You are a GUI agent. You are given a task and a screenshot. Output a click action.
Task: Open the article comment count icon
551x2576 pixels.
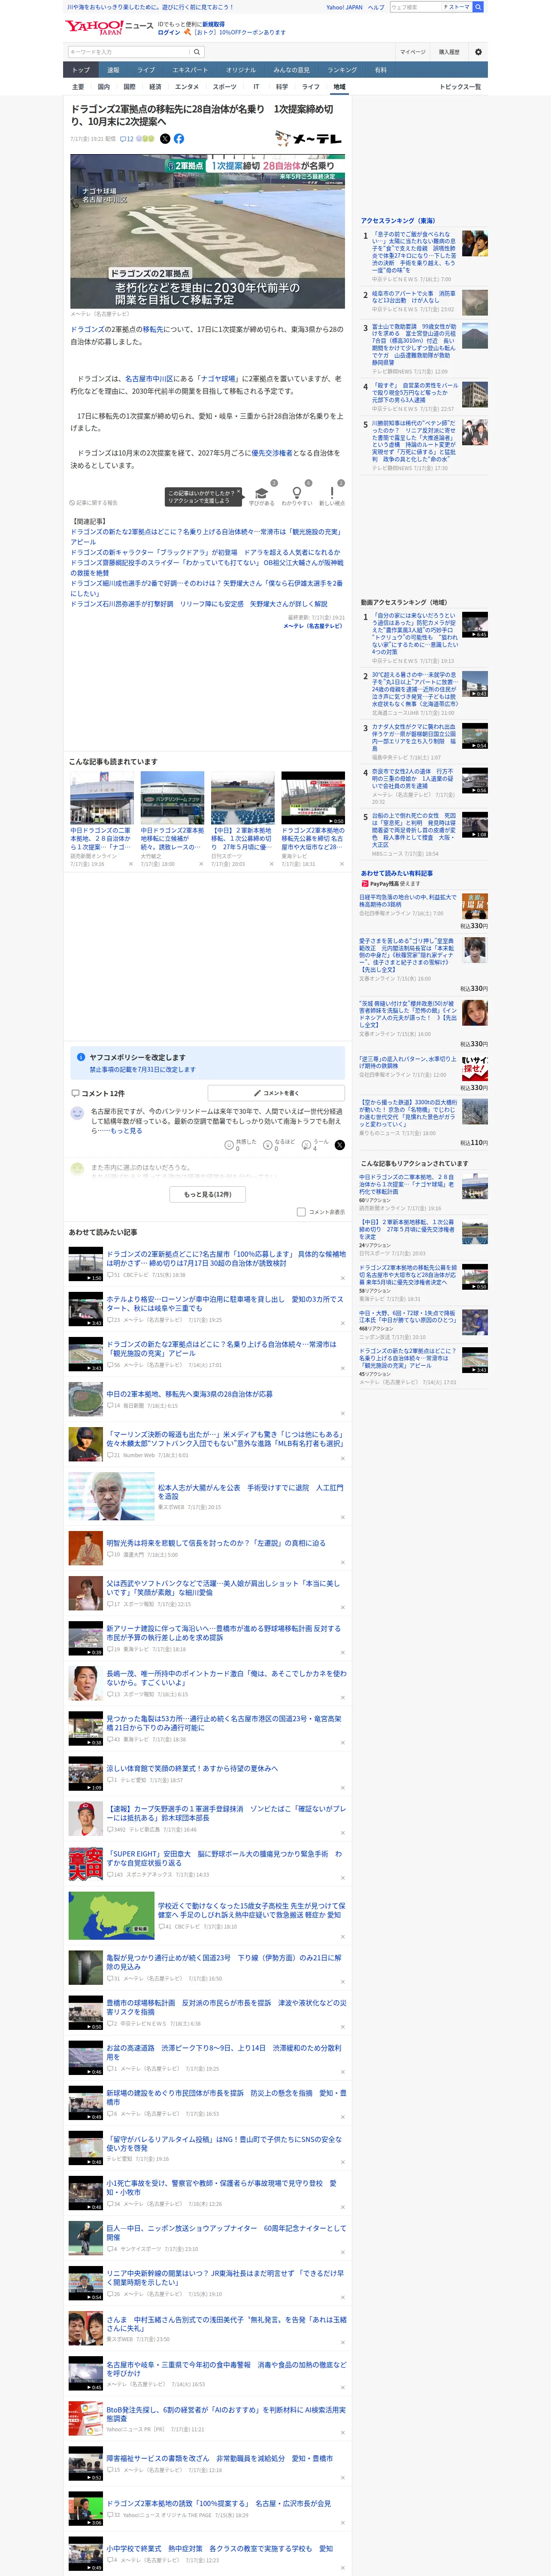click(126, 139)
